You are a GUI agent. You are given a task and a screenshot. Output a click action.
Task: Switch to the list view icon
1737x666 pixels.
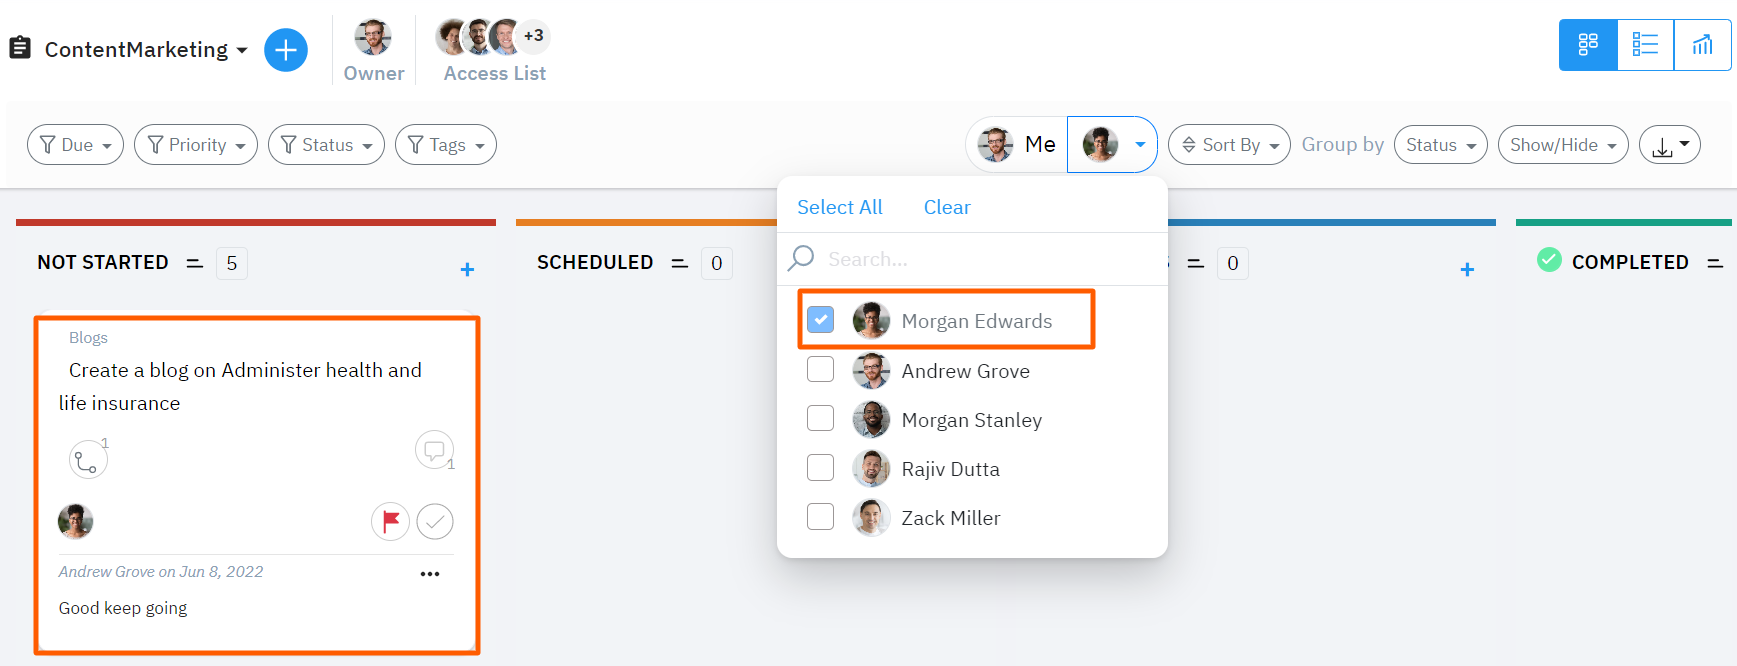(1645, 44)
